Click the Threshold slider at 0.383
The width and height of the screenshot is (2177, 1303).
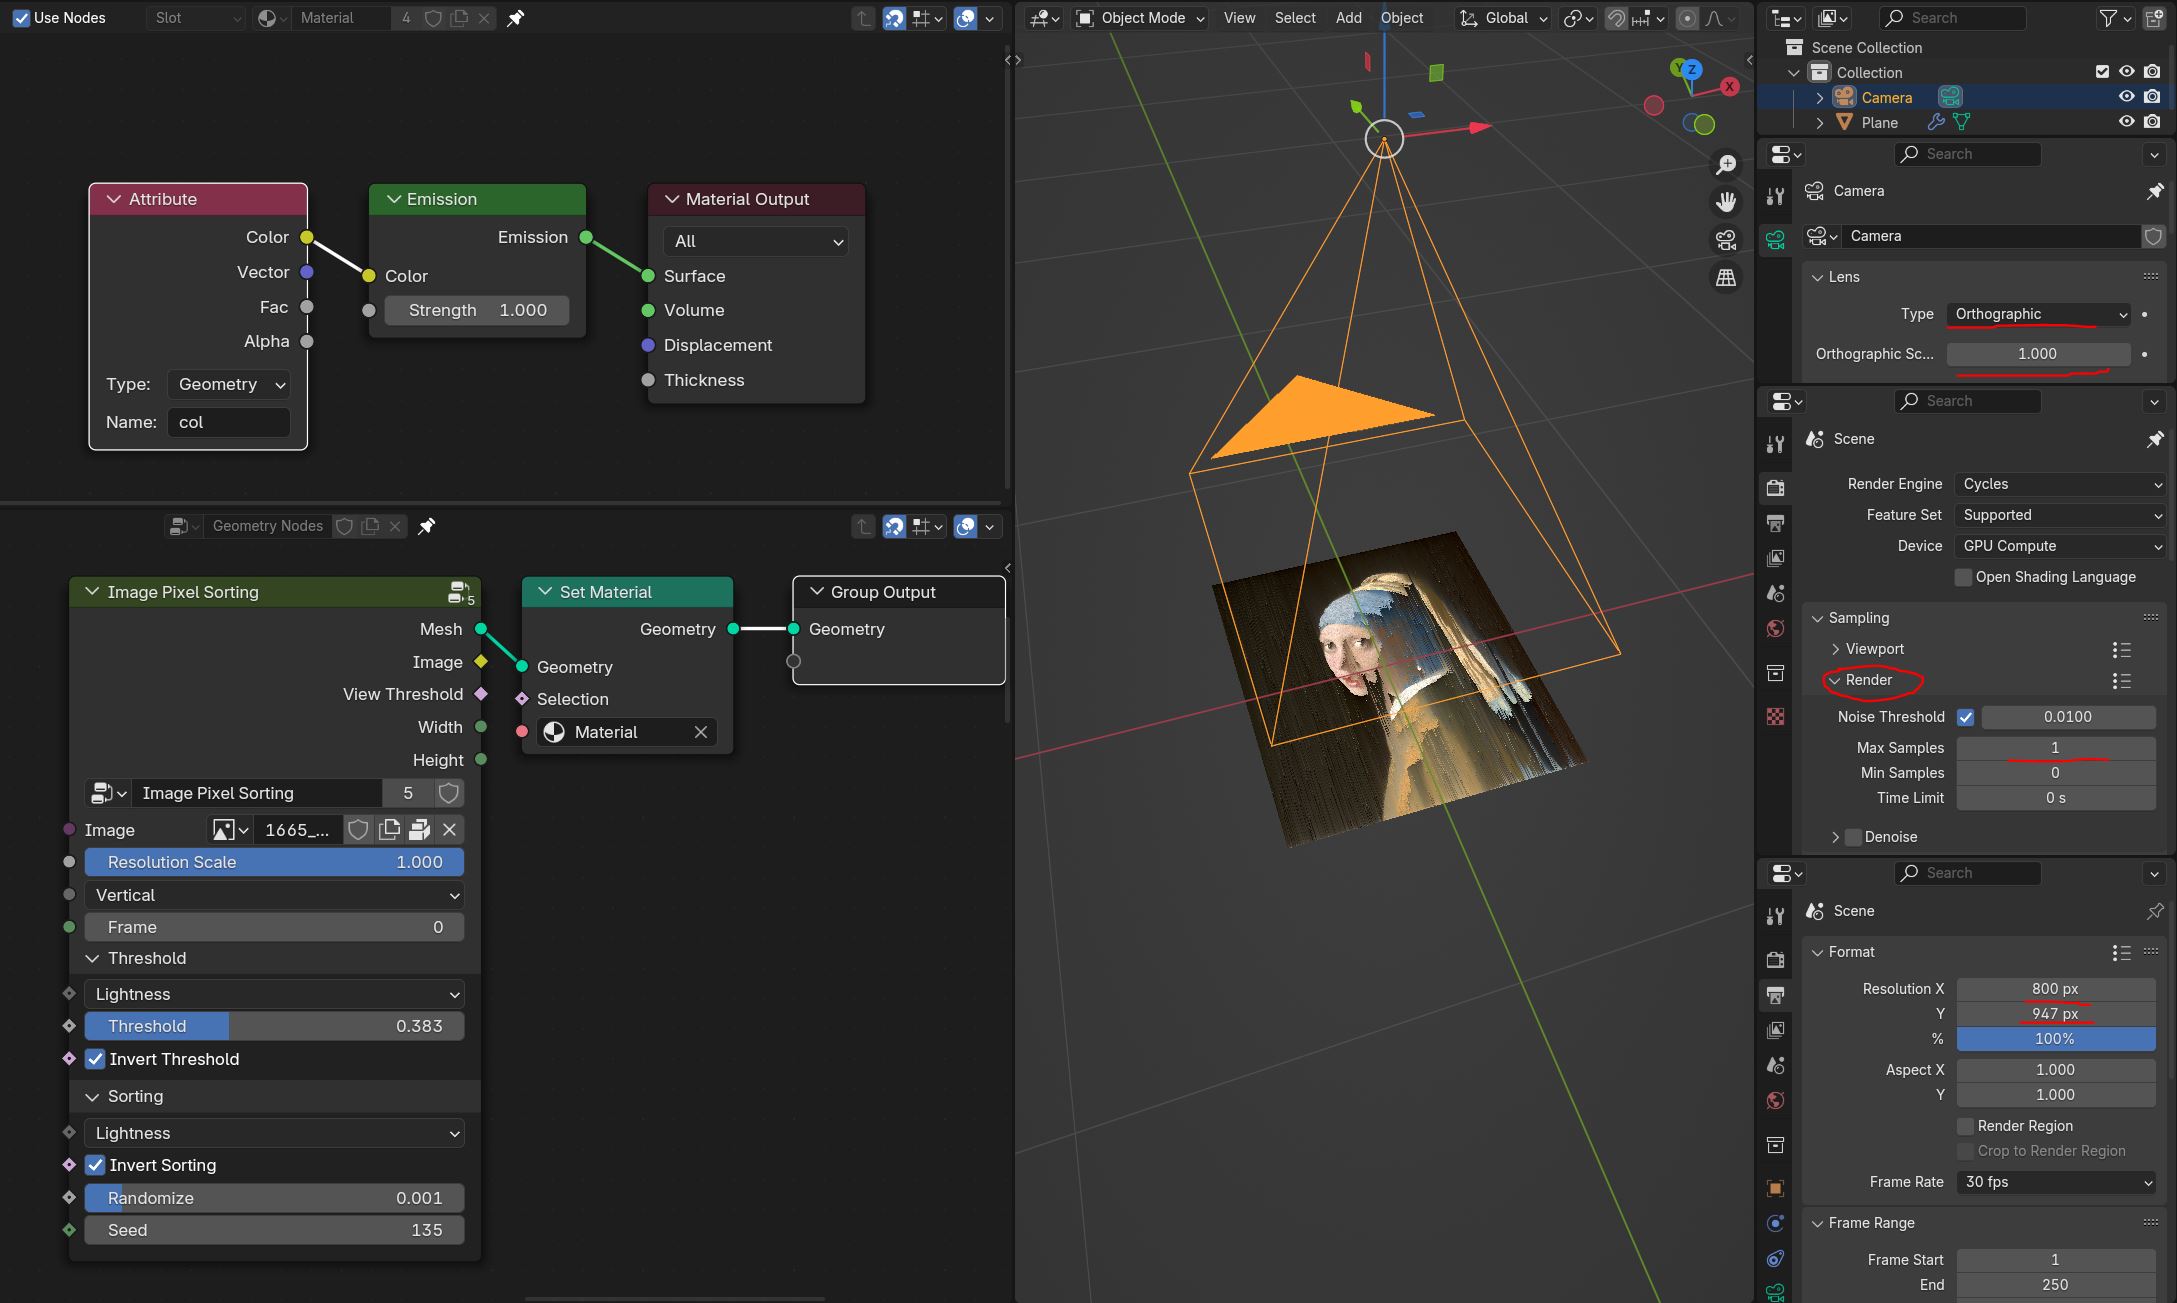coord(274,1026)
